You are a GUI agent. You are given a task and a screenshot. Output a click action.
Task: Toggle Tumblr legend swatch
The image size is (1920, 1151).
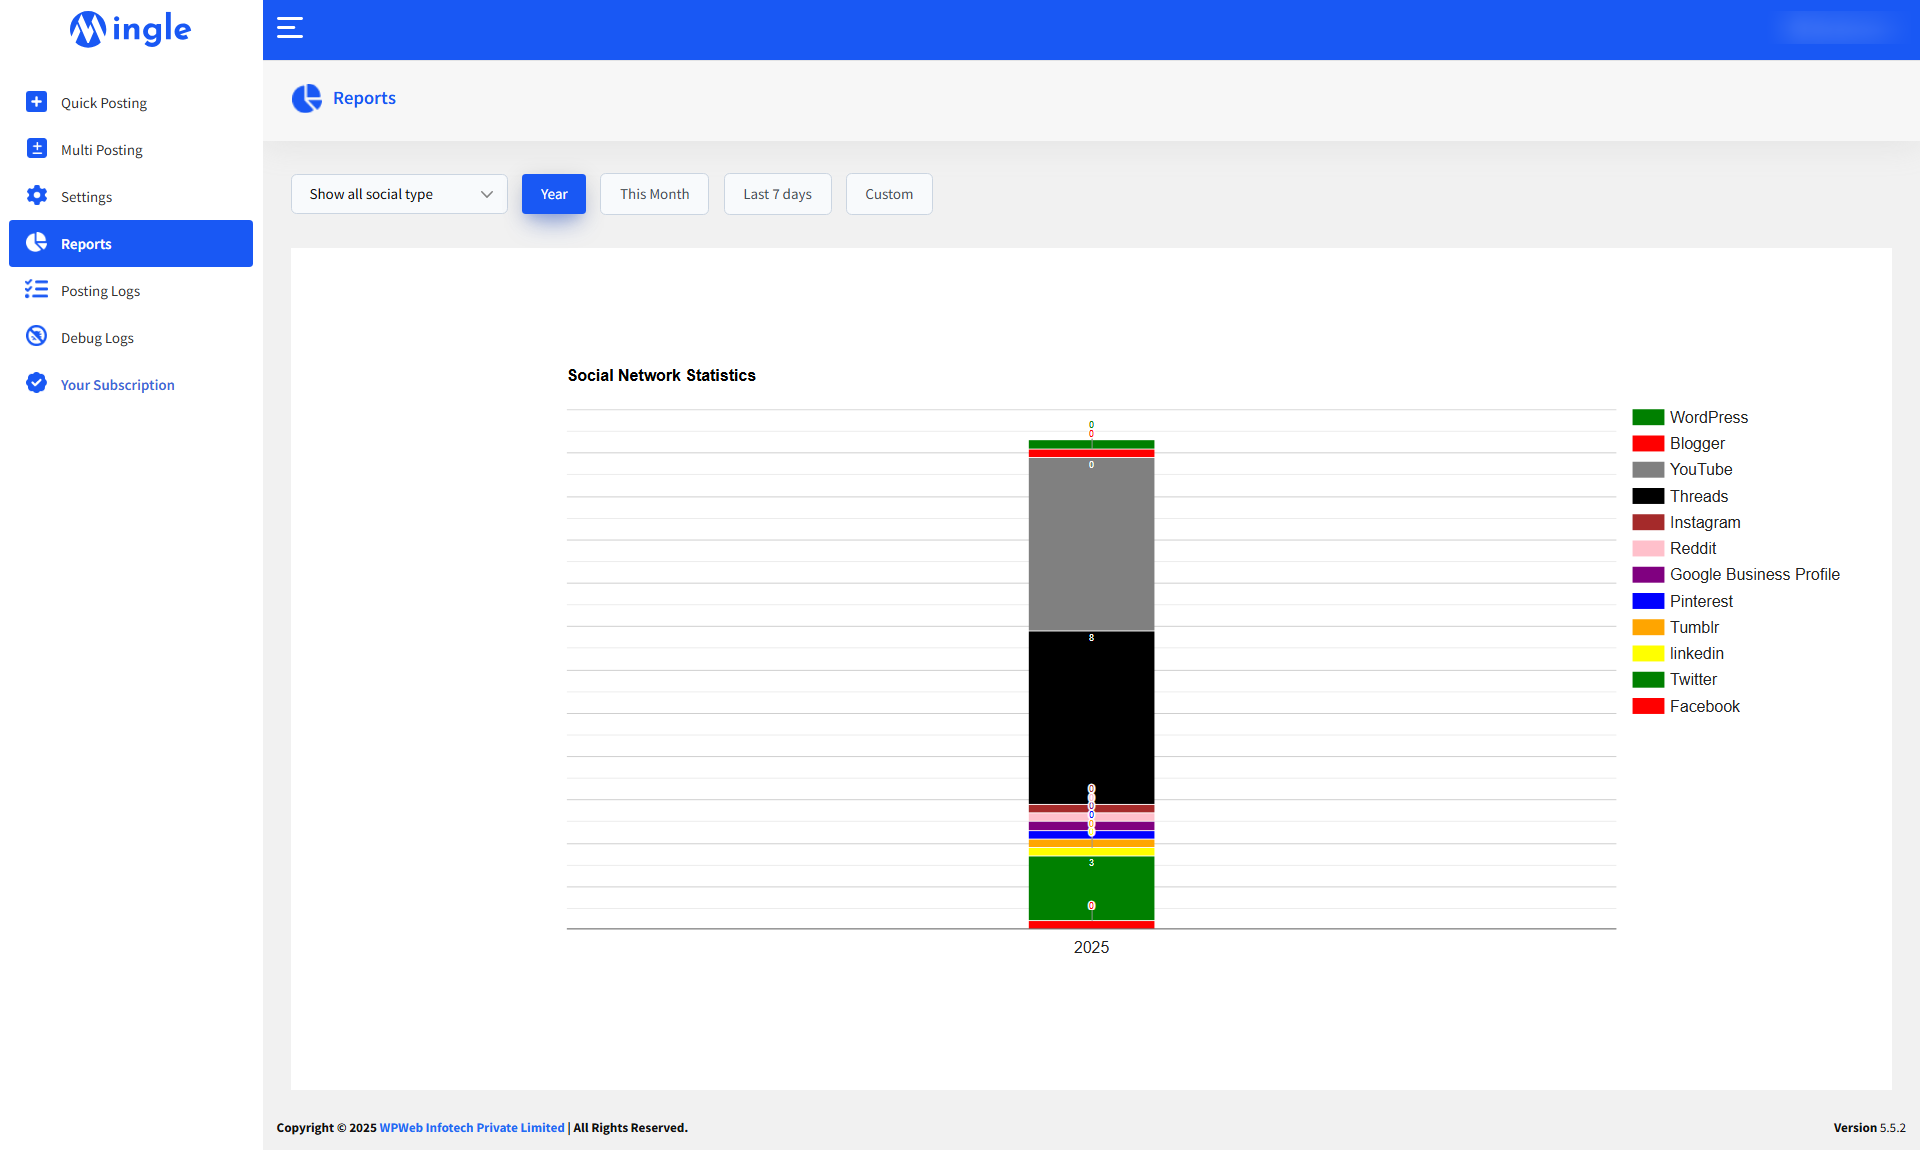1648,627
